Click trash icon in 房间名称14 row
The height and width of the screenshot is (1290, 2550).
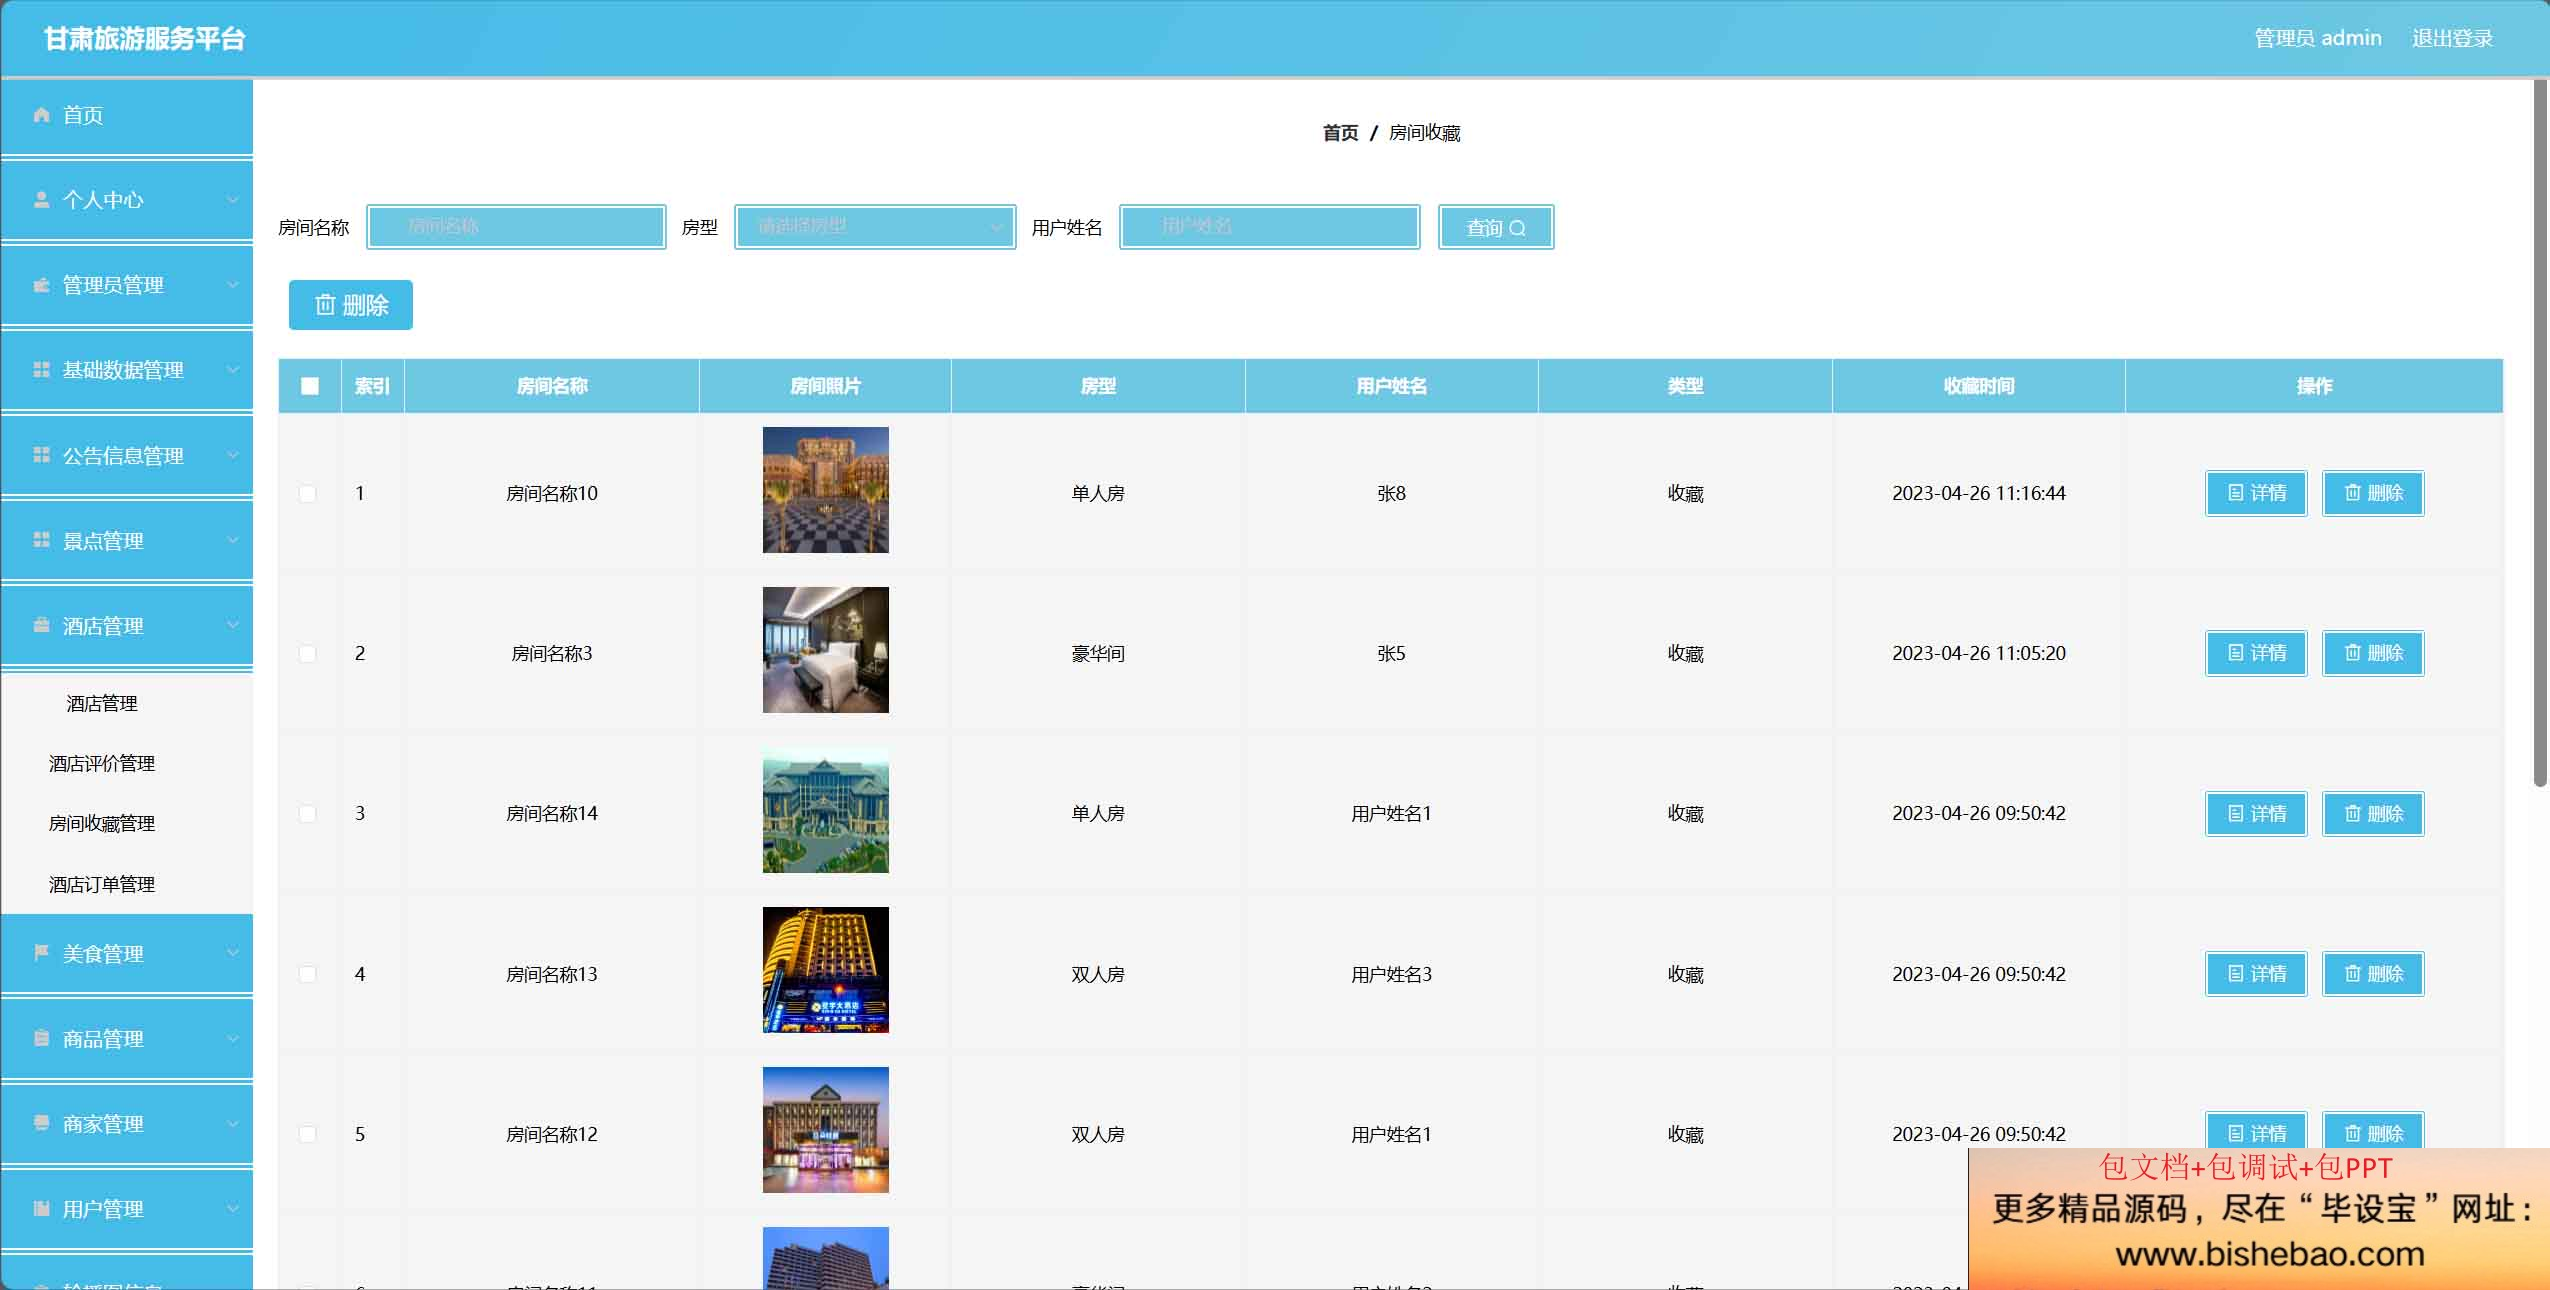tap(2353, 814)
